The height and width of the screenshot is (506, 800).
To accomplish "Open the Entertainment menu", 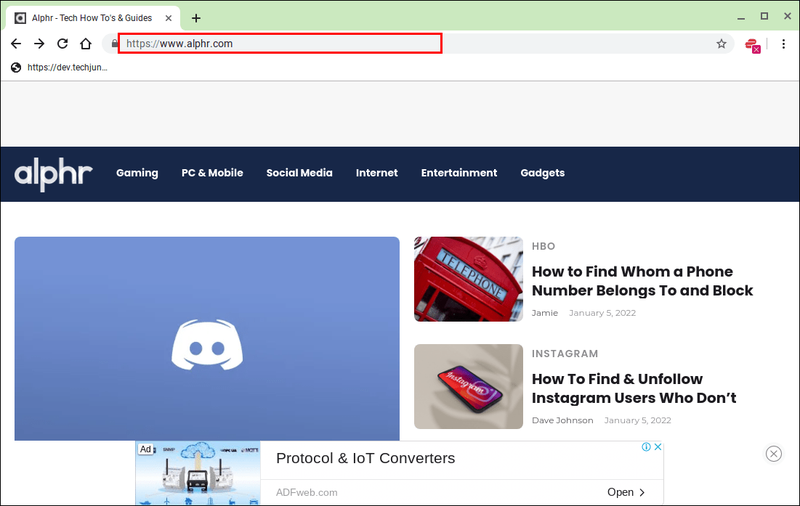I will [x=459, y=173].
